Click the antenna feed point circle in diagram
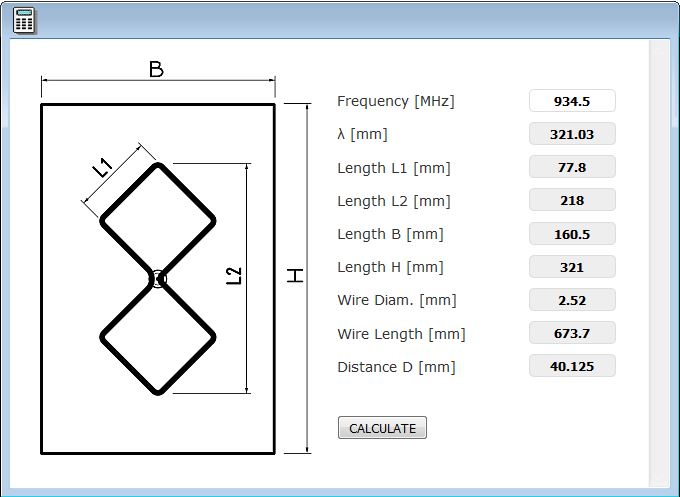Image resolution: width=680 pixels, height=497 pixels. 158,279
